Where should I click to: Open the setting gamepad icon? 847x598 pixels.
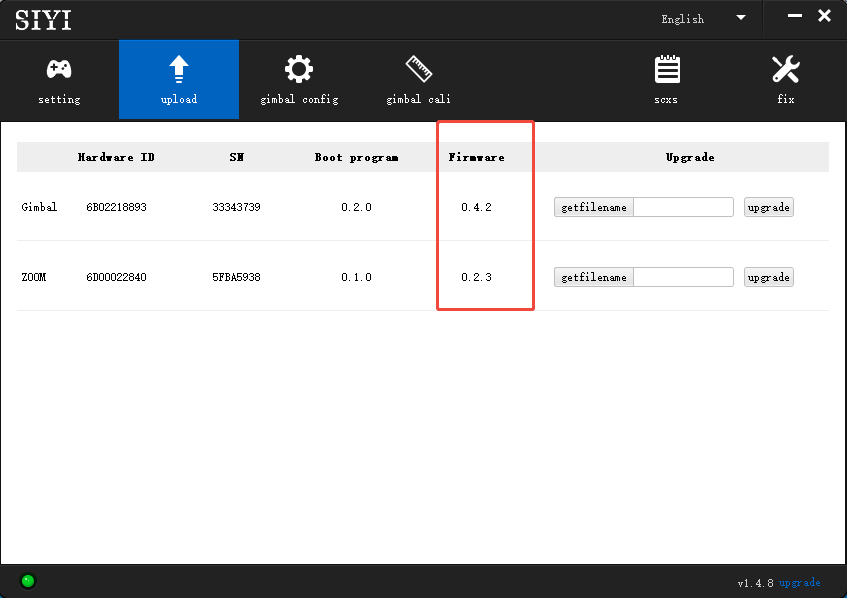[x=59, y=70]
